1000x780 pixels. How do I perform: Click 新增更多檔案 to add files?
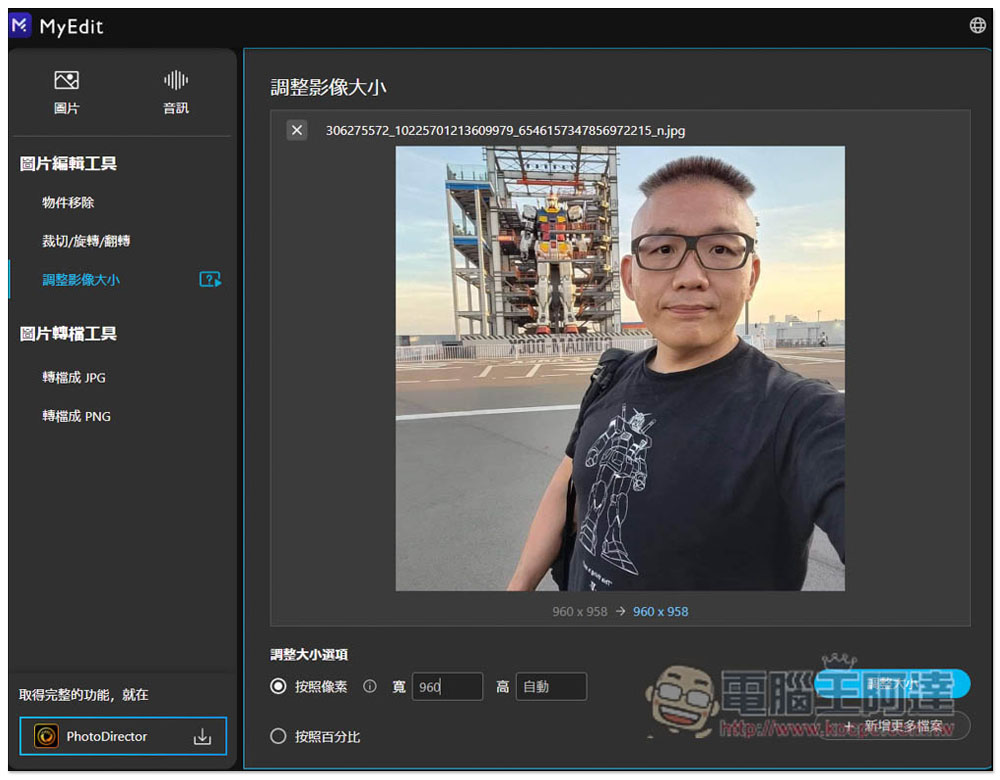897,727
